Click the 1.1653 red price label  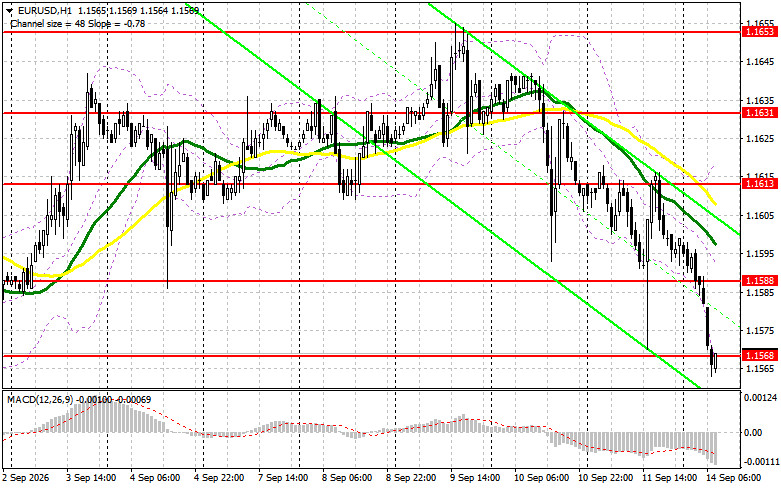click(x=760, y=32)
